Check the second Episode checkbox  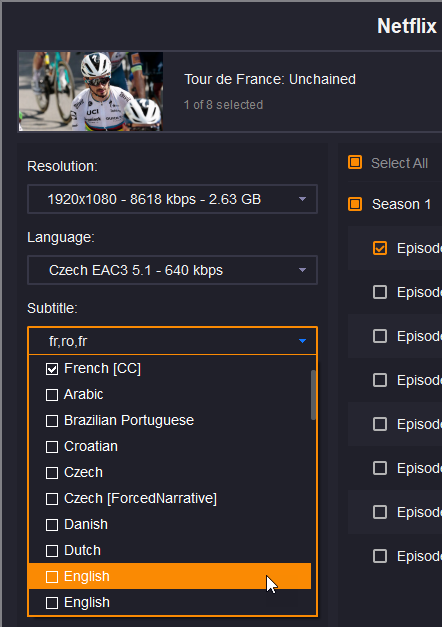pos(380,292)
